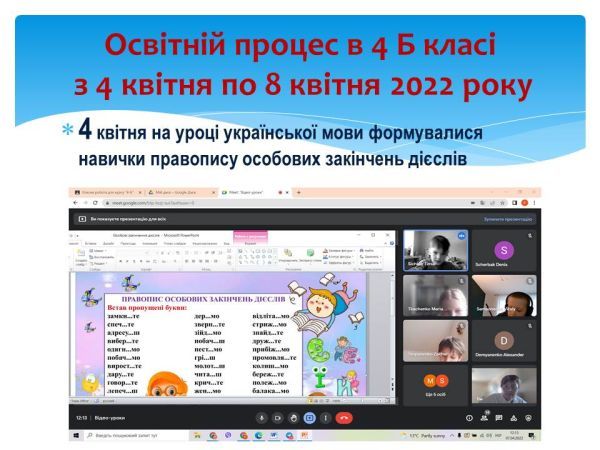The width and height of the screenshot is (600, 450).
Task: Click the highlighted present screen button
Action: 310,418
